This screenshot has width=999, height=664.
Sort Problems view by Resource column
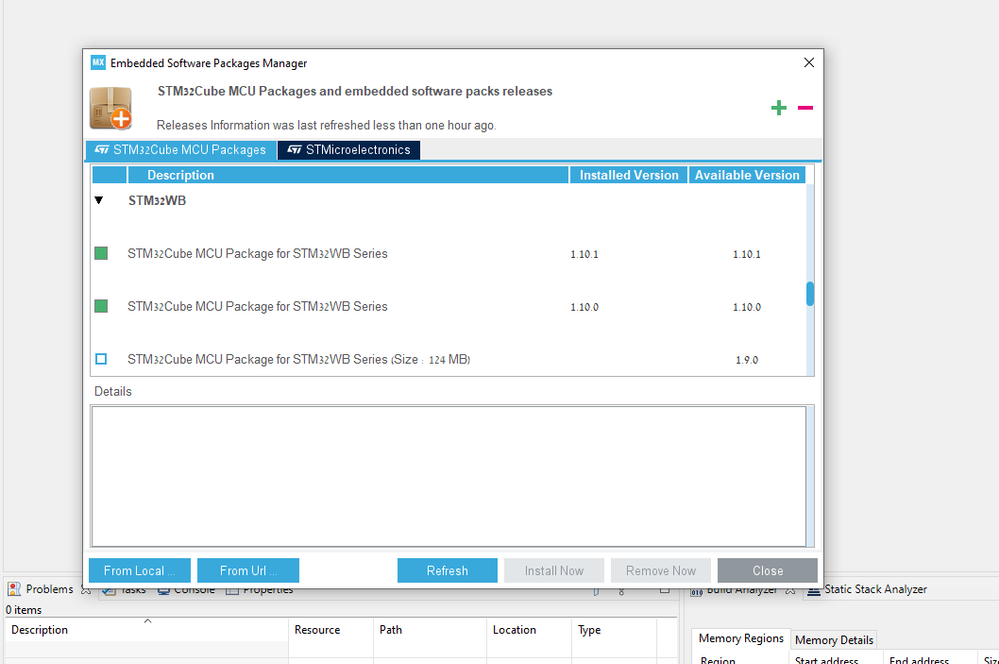pos(331,630)
